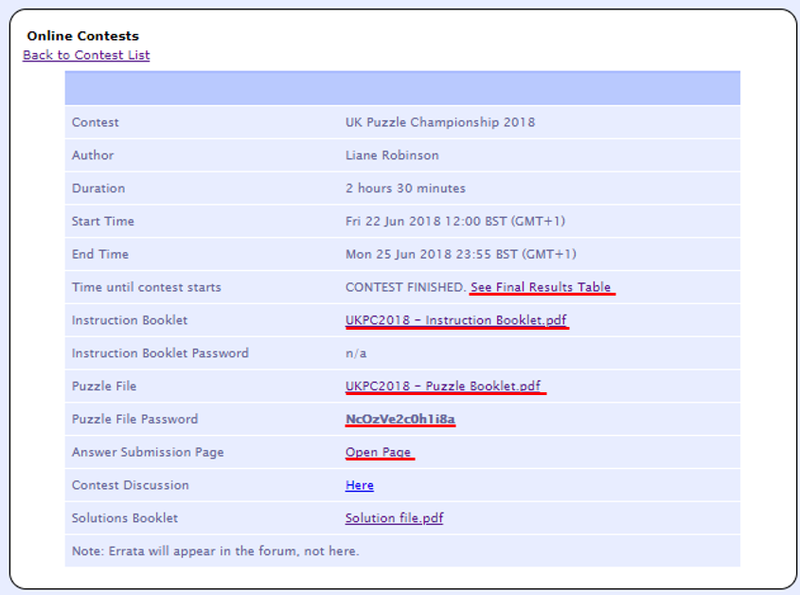
Task: Click the Start Time row label
Action: pos(103,221)
